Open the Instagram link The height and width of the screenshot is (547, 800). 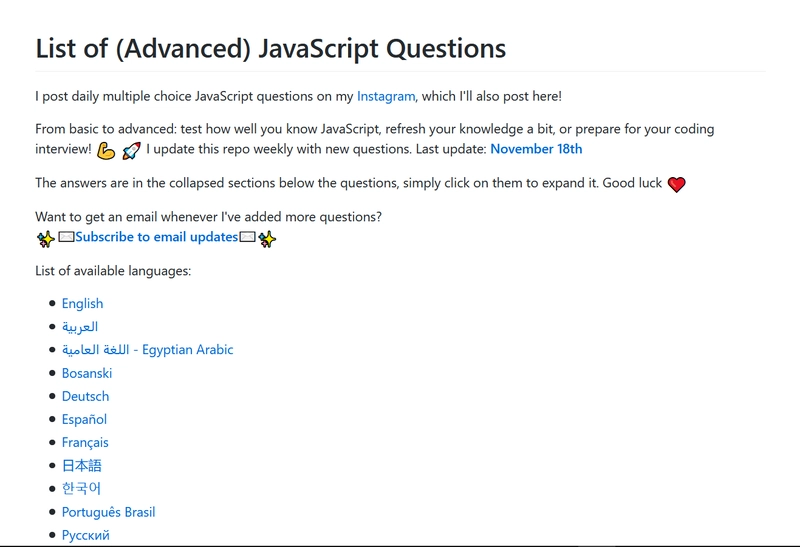pyautogui.click(x=386, y=96)
